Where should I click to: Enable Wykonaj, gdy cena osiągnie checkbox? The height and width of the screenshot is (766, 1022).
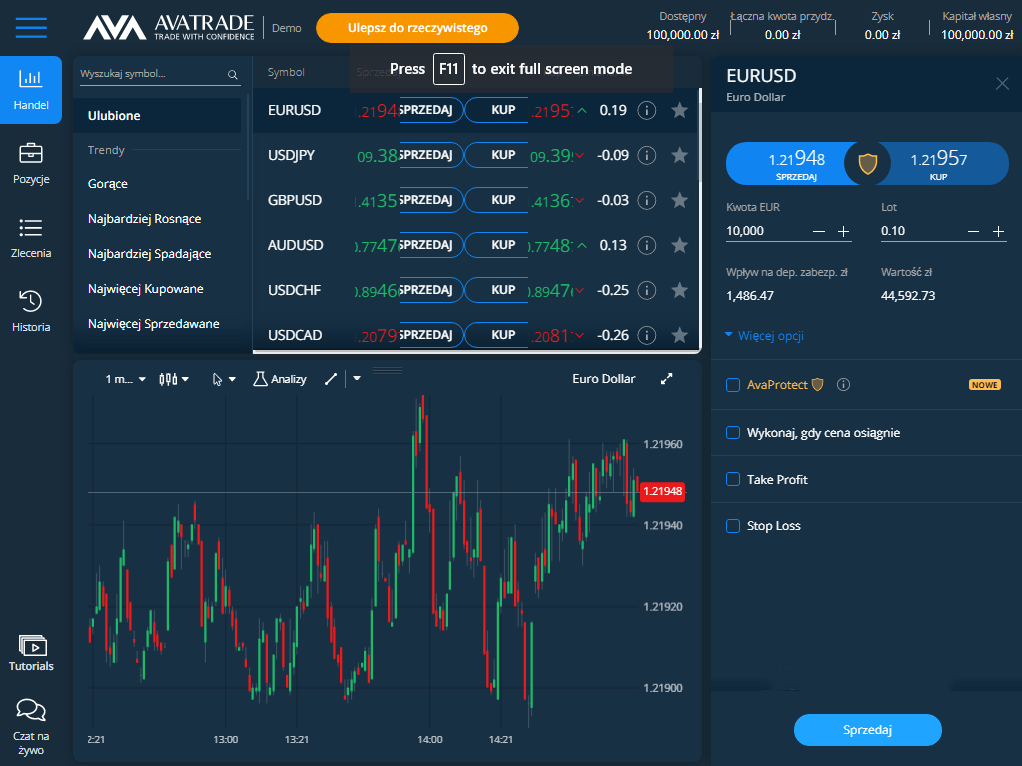733,433
